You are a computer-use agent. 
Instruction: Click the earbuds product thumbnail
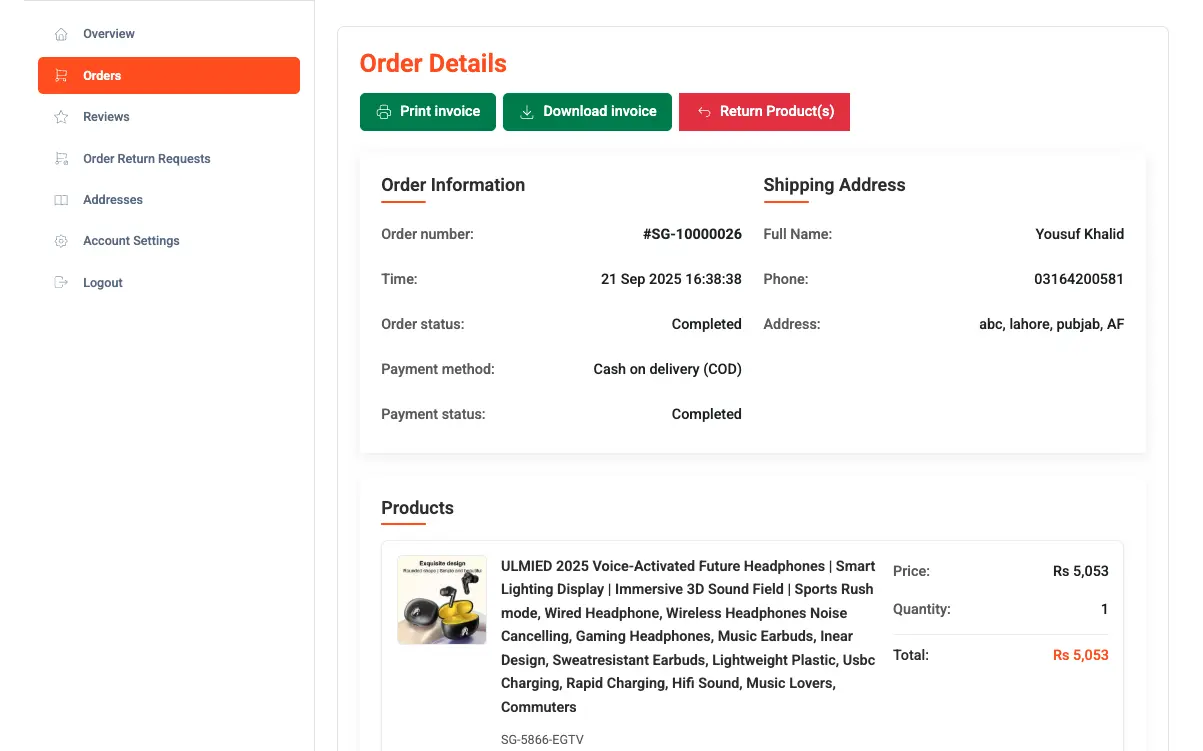442,600
